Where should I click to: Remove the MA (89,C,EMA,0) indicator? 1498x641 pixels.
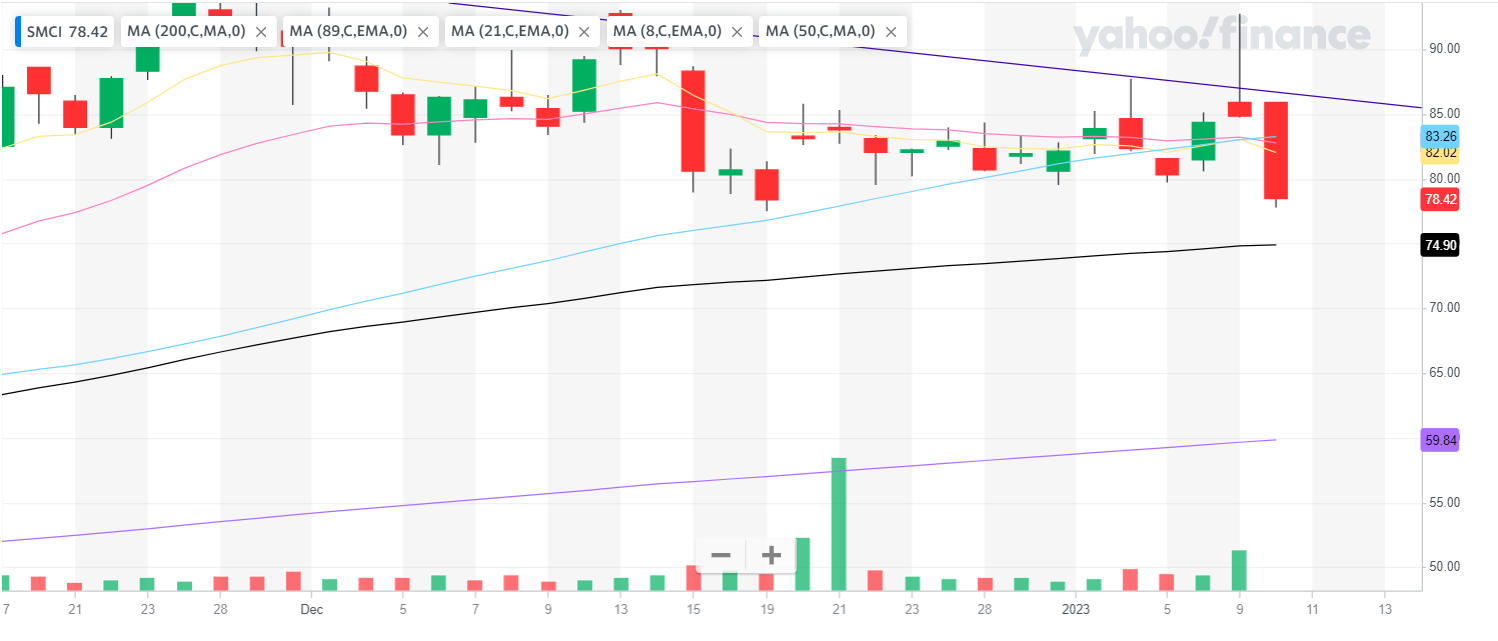pyautogui.click(x=423, y=32)
